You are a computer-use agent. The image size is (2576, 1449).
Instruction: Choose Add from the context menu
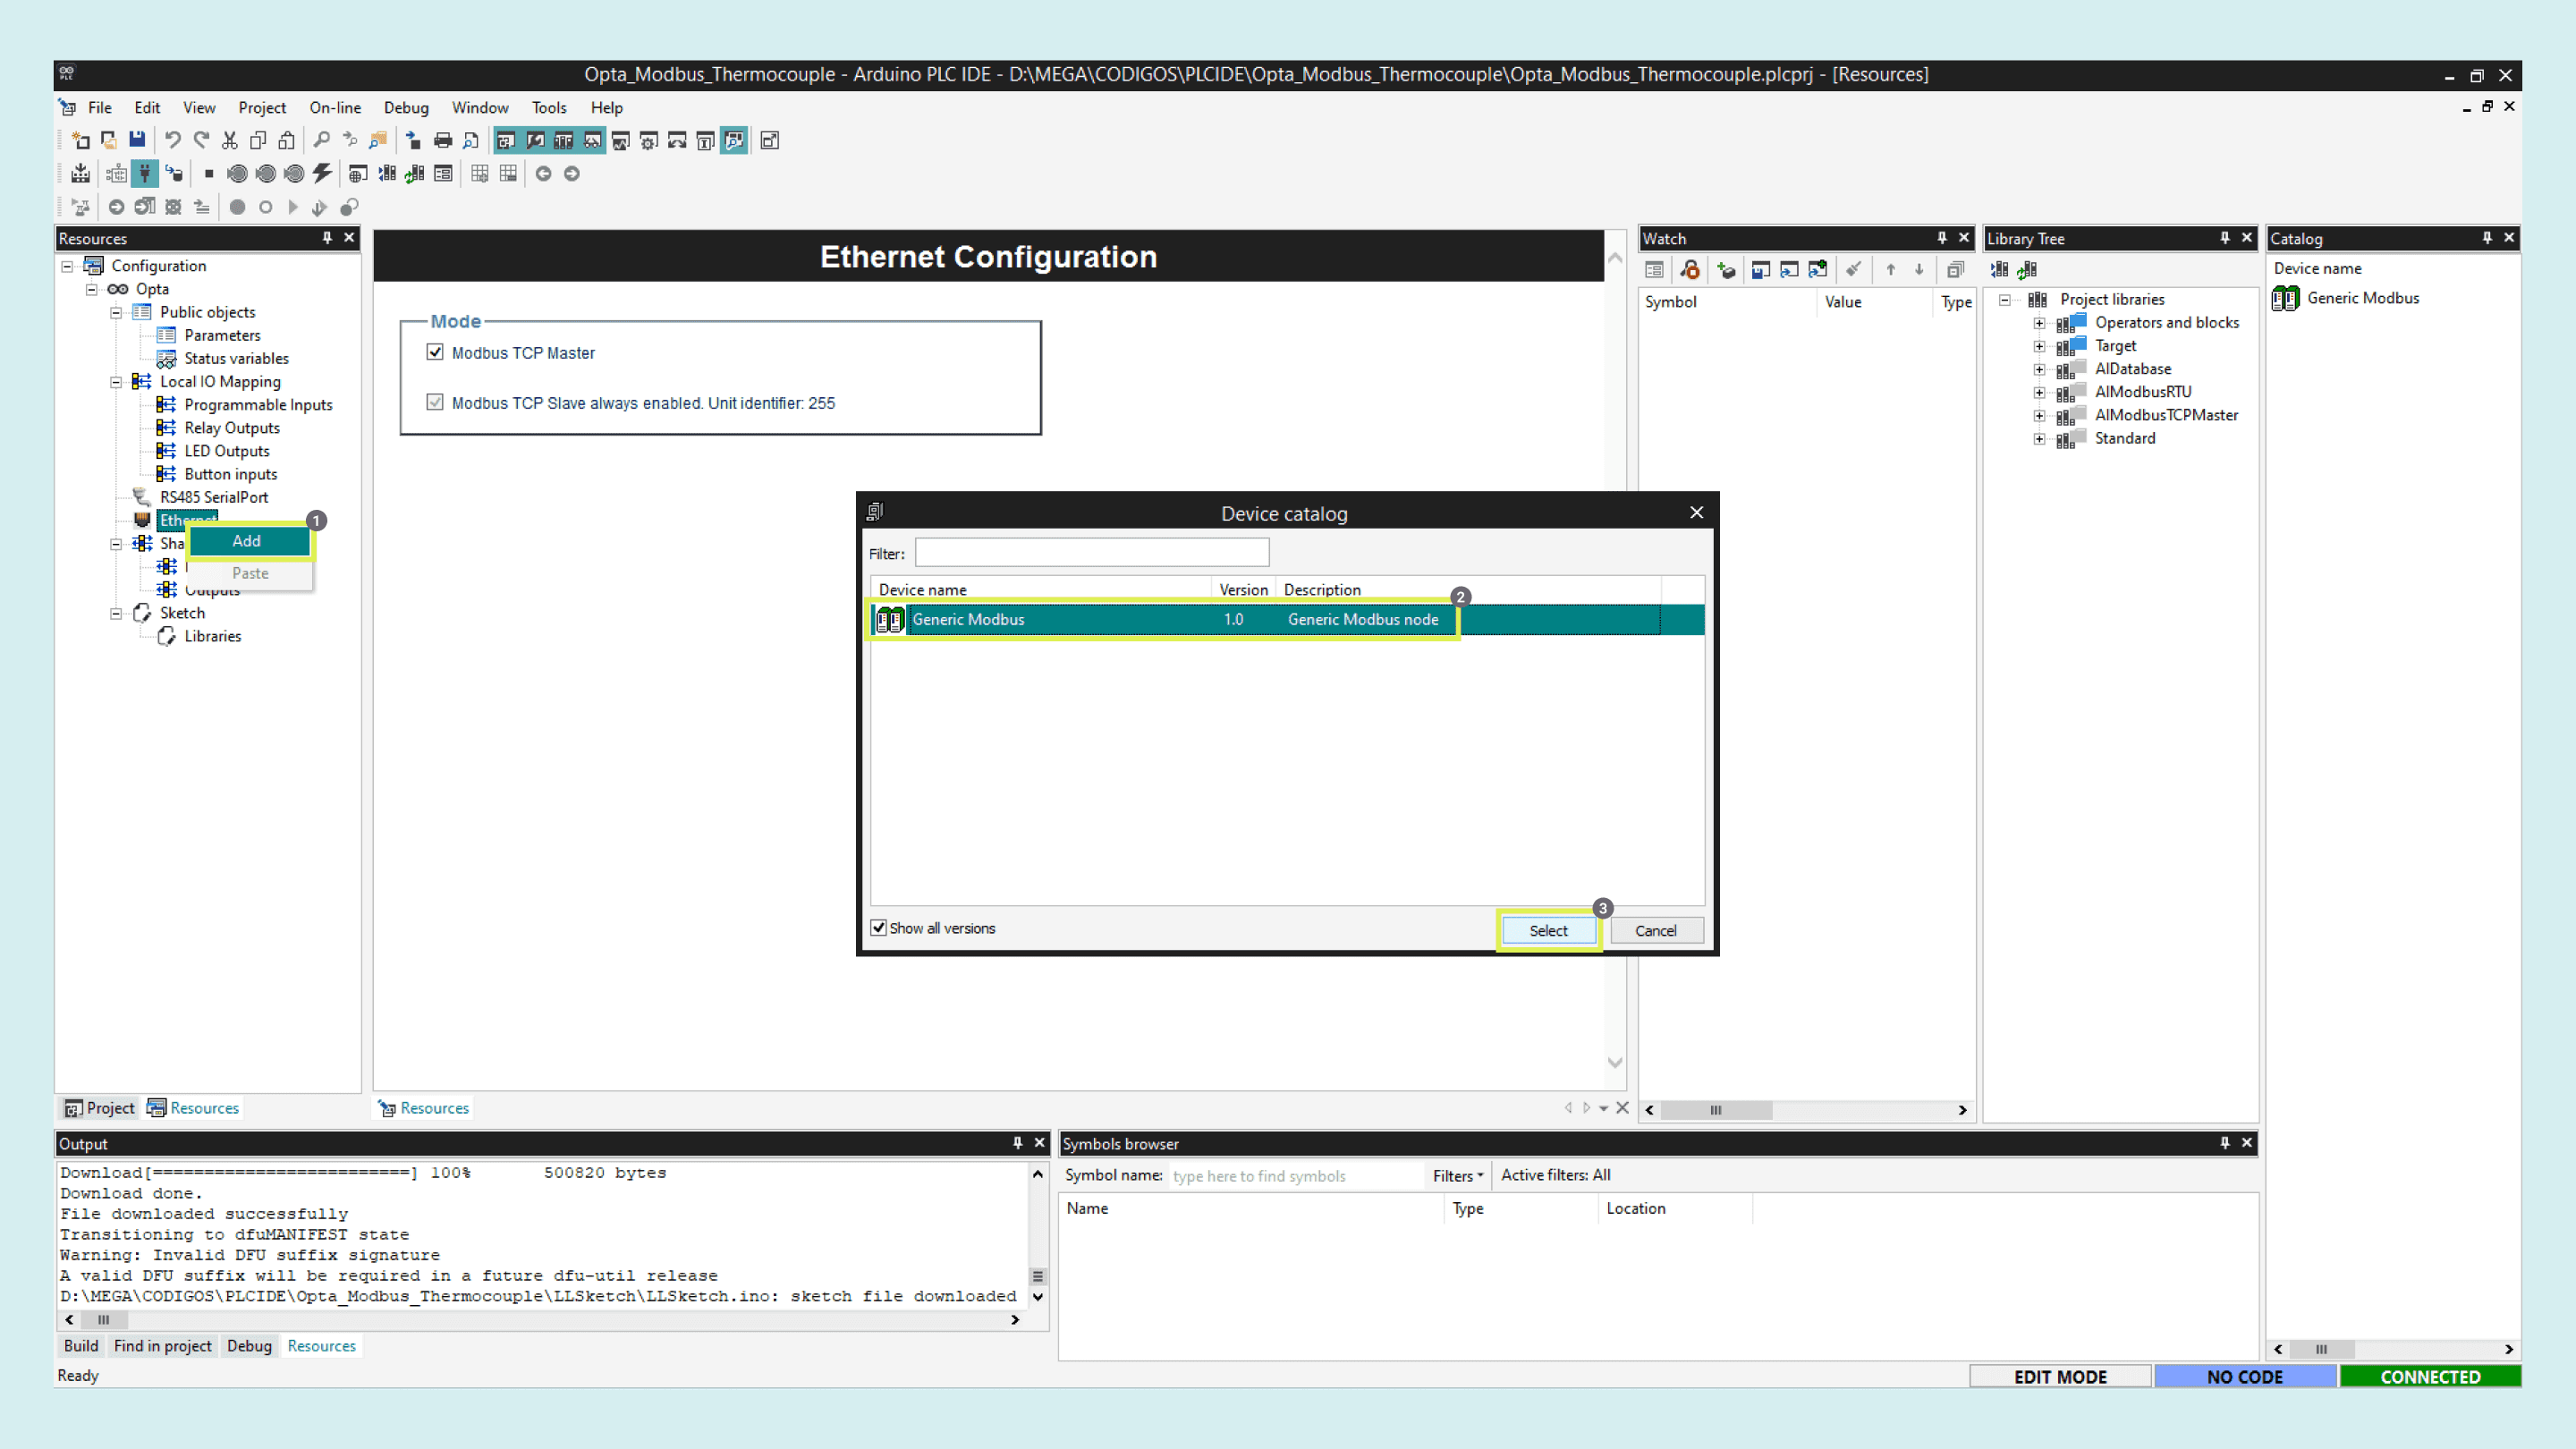(x=247, y=541)
